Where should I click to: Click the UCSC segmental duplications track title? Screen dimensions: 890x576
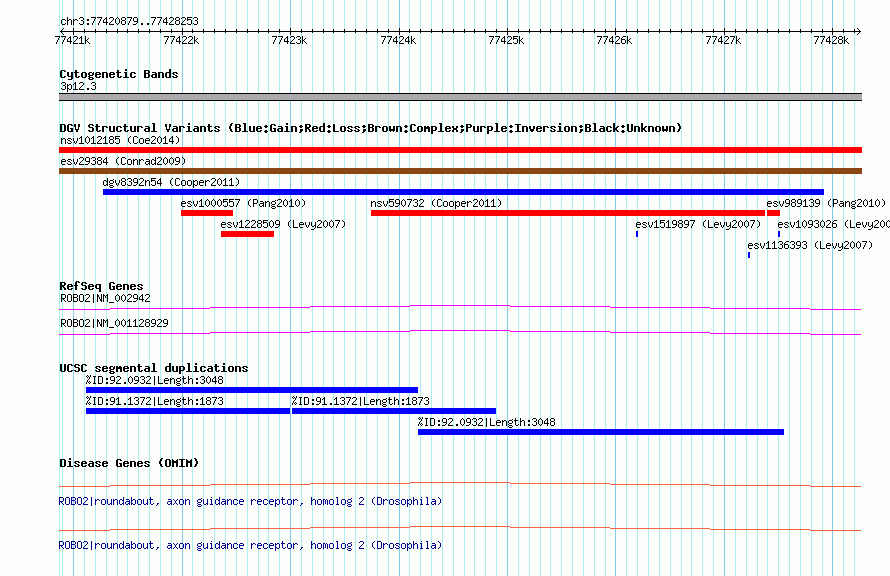[x=154, y=368]
